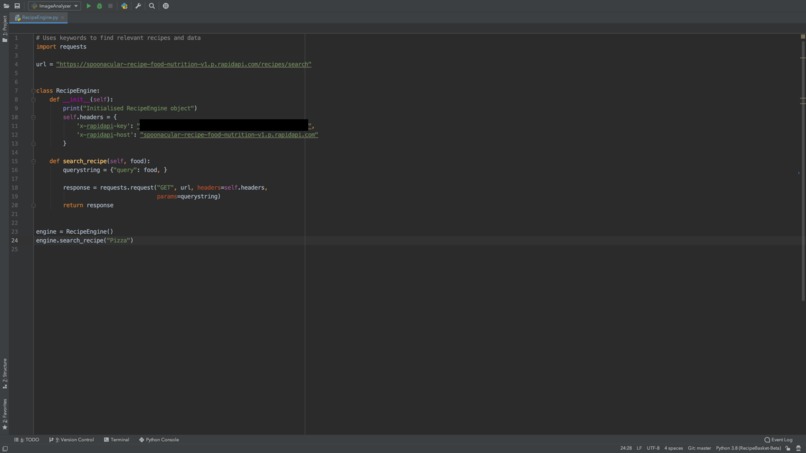The width and height of the screenshot is (806, 453).
Task: Click the engine = RecipeEngine() line
Action: point(75,231)
